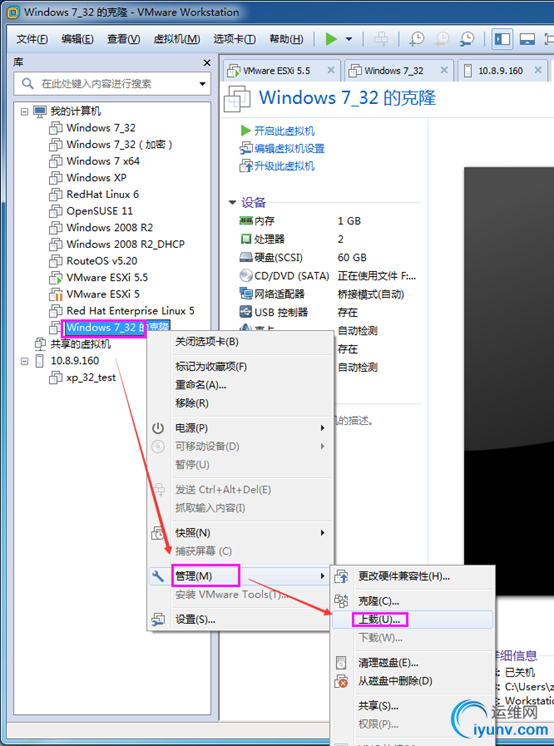
Task: Close the 10.8.9.160 tab
Action: click(x=538, y=70)
